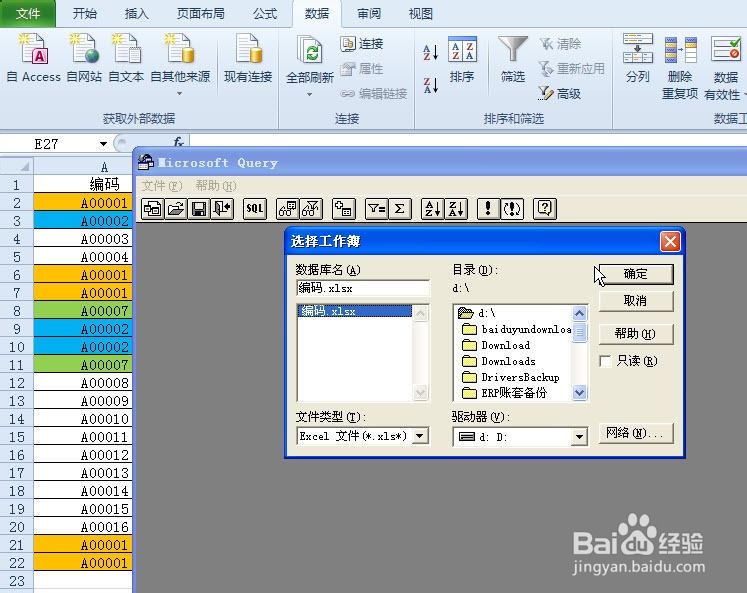Click Query sort ascending icon
This screenshot has width=747, height=593.
433,209
